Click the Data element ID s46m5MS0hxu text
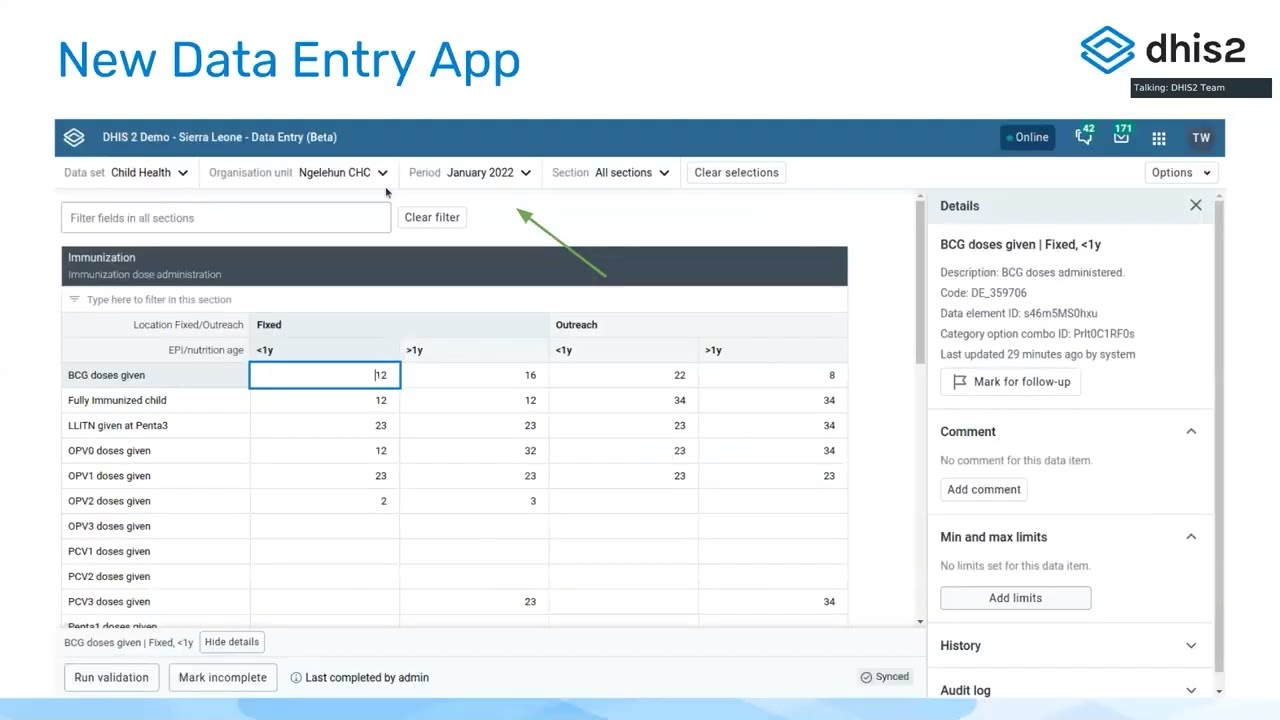Image resolution: width=1280 pixels, height=720 pixels. tap(1018, 313)
